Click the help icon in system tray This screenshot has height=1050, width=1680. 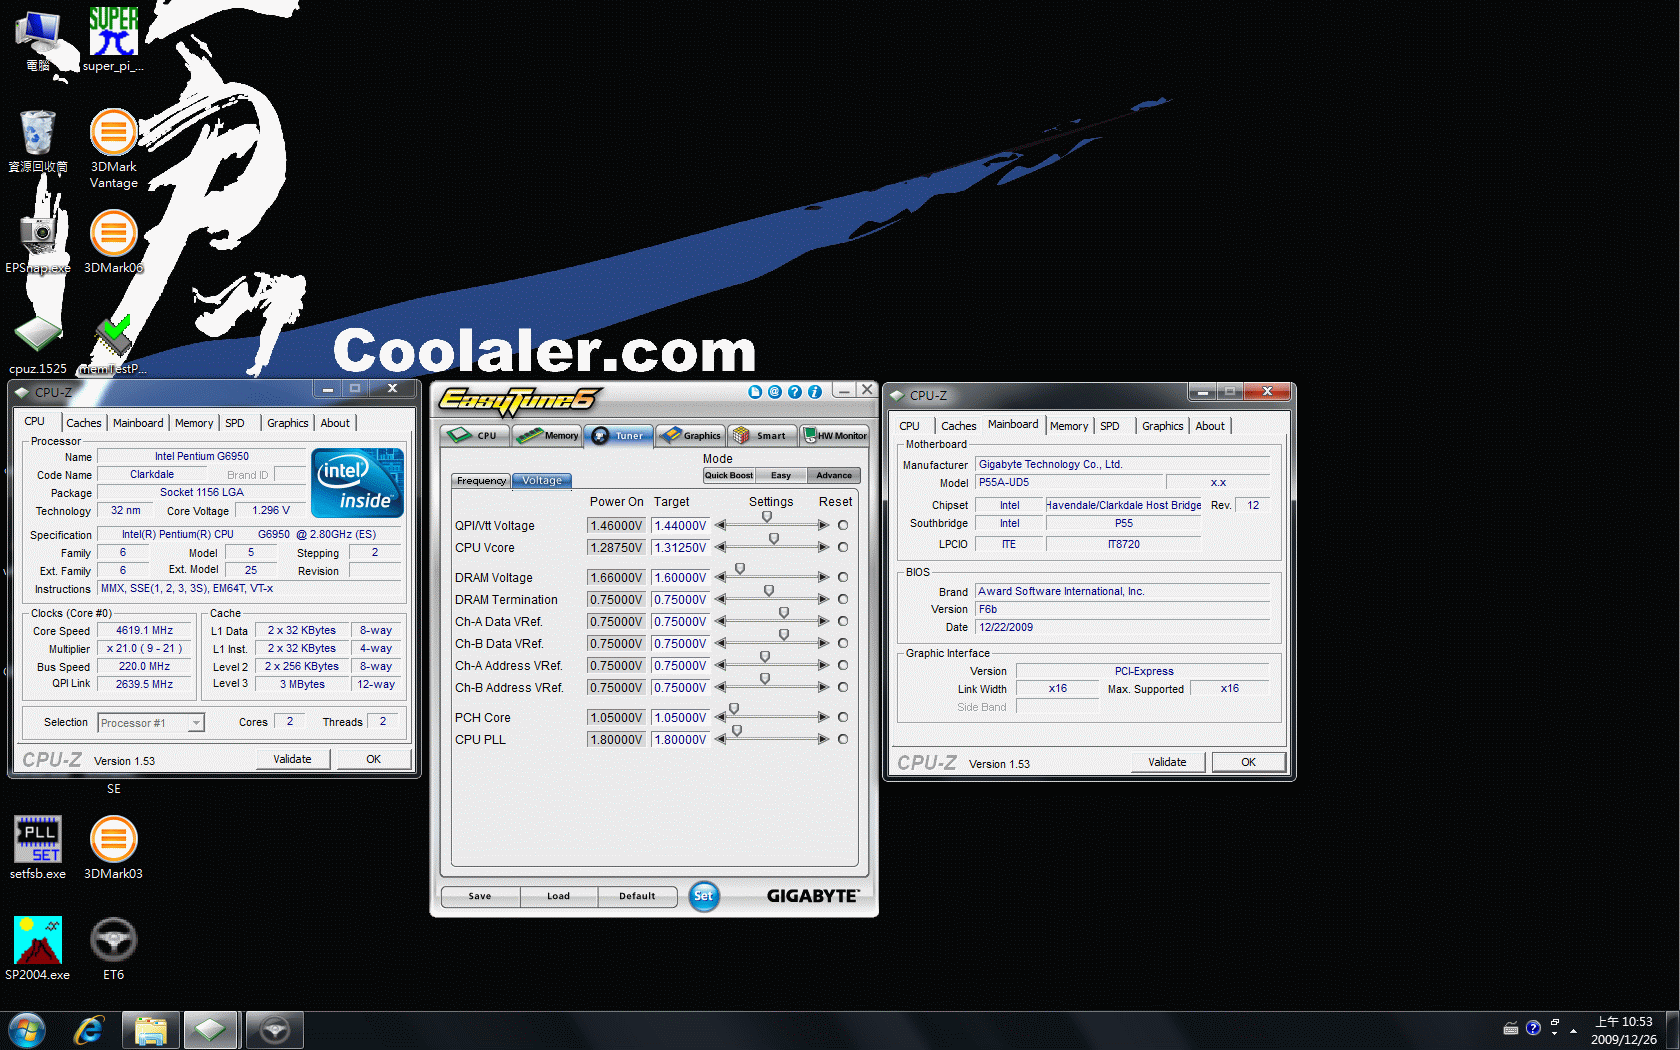pos(1533,1028)
